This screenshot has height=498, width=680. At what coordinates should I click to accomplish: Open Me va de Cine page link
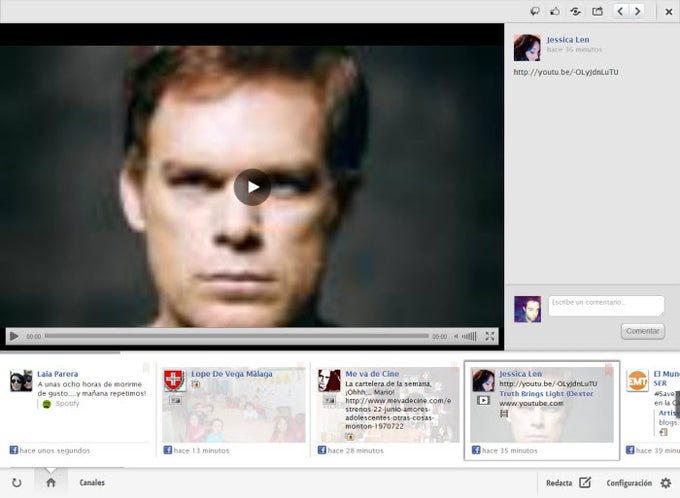tap(372, 374)
